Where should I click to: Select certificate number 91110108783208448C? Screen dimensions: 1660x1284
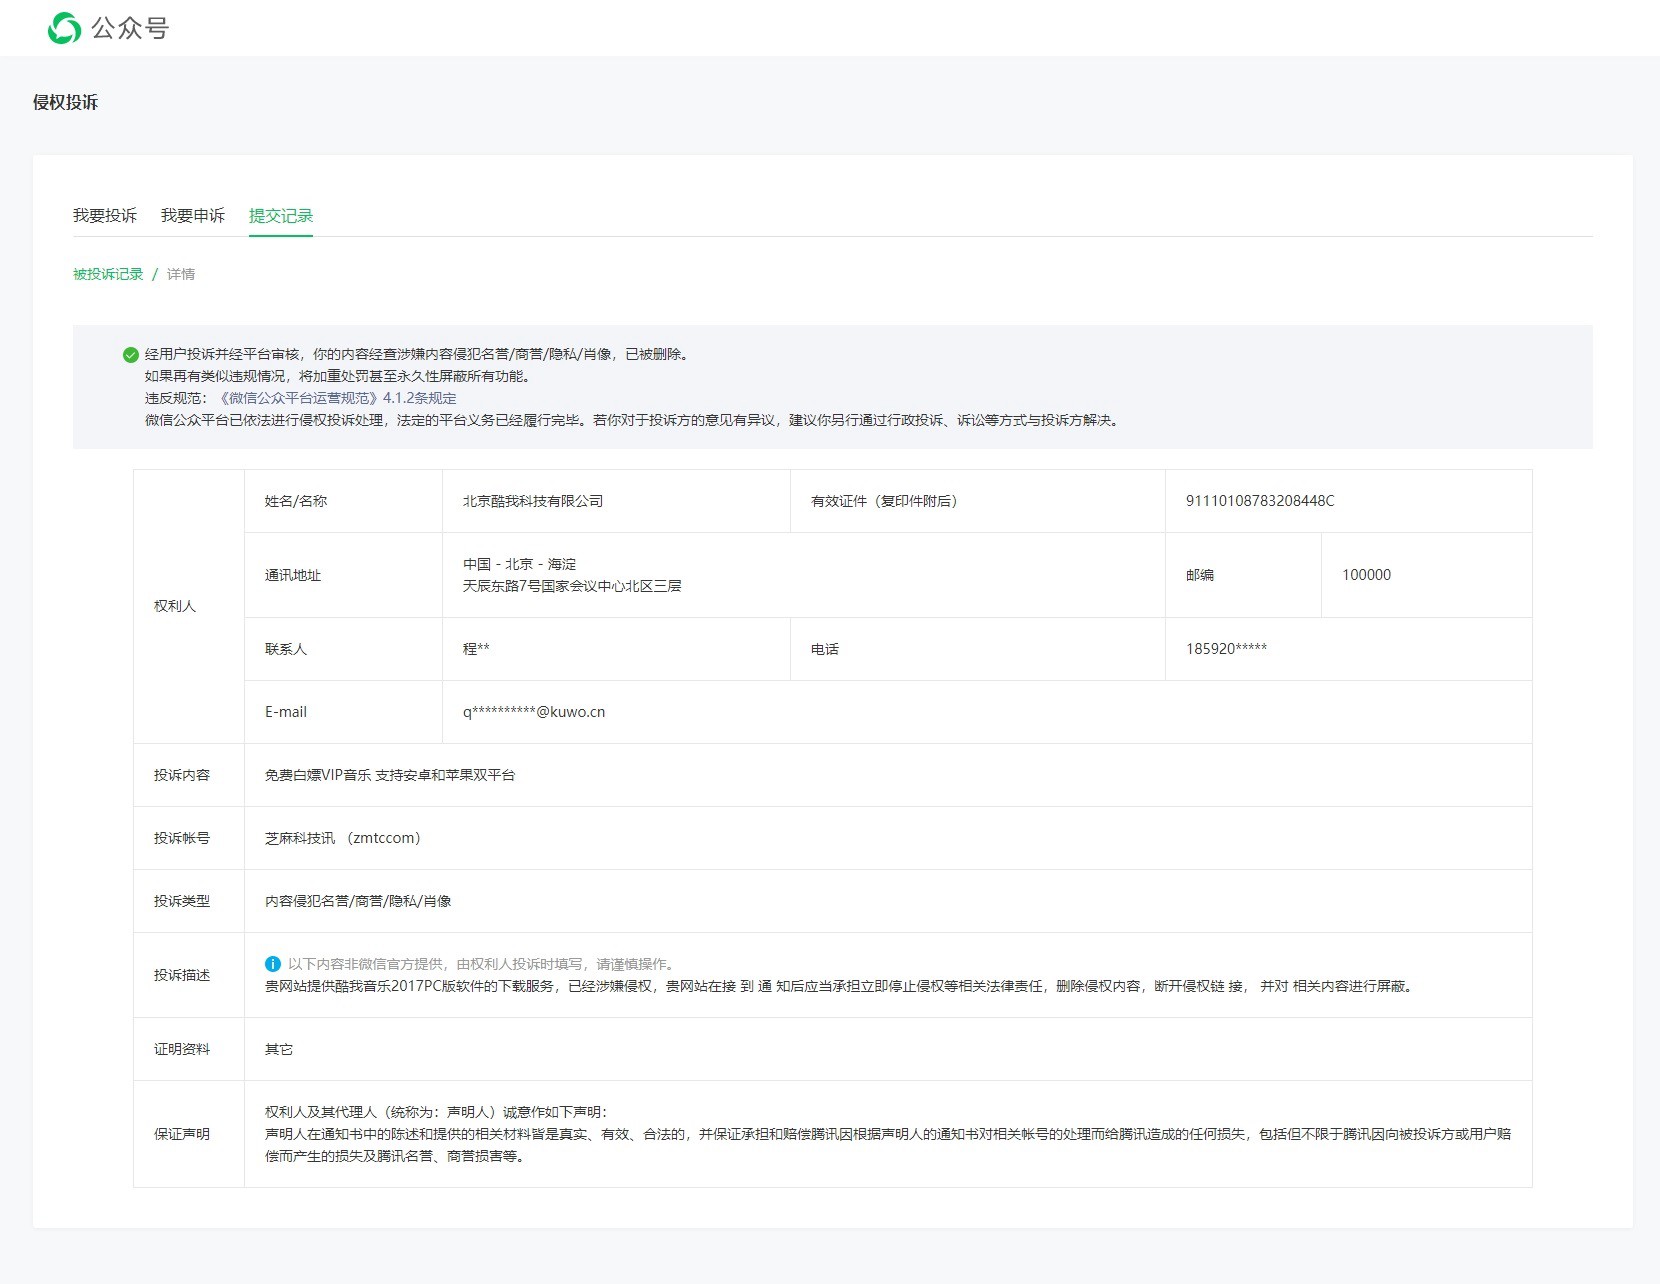(1260, 501)
